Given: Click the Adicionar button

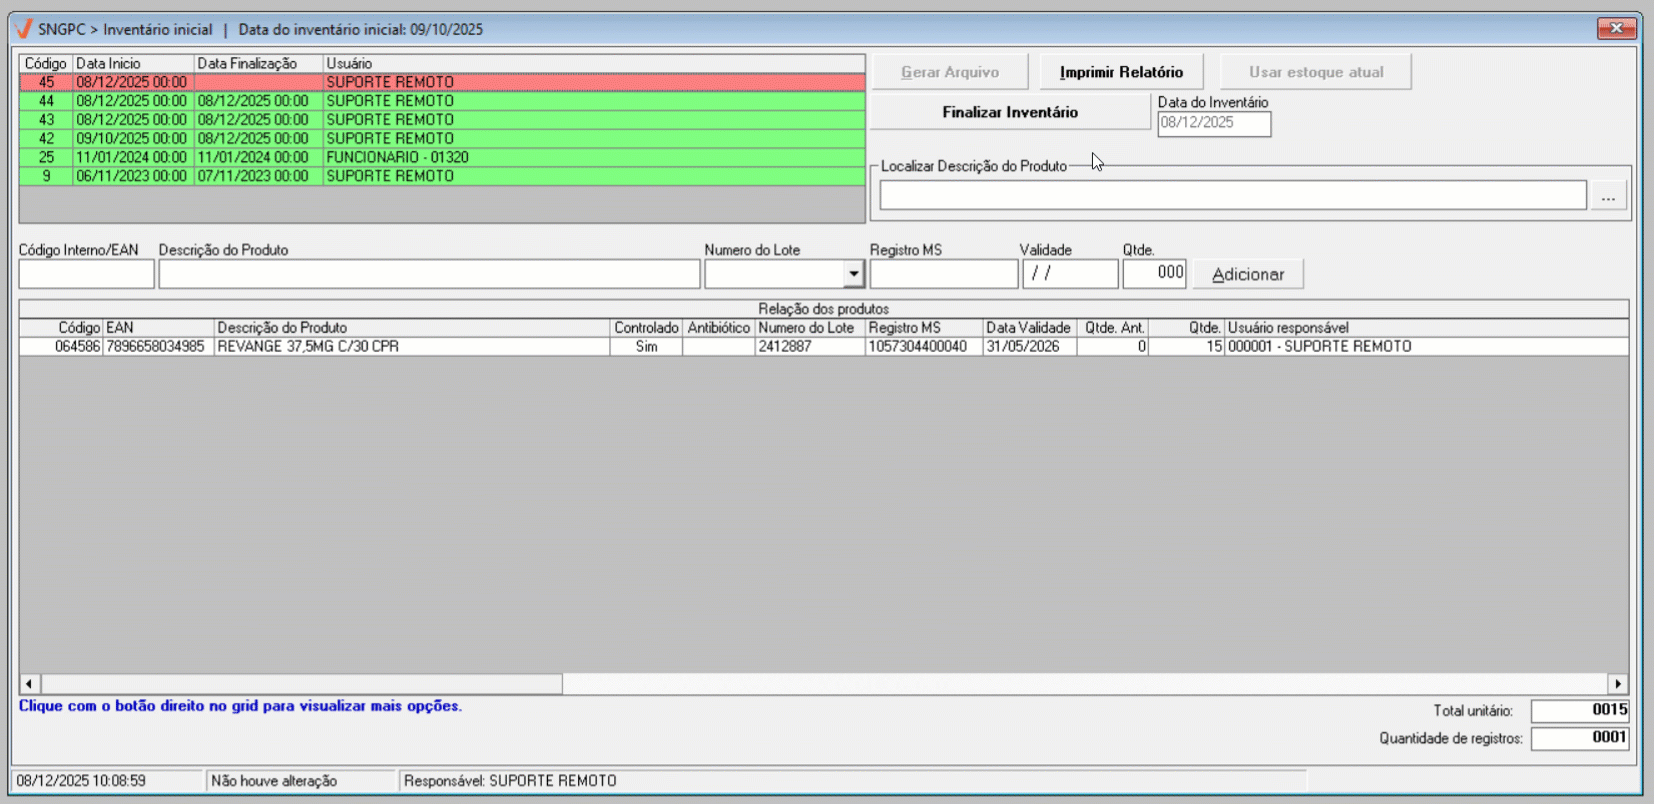Looking at the screenshot, I should 1247,274.
